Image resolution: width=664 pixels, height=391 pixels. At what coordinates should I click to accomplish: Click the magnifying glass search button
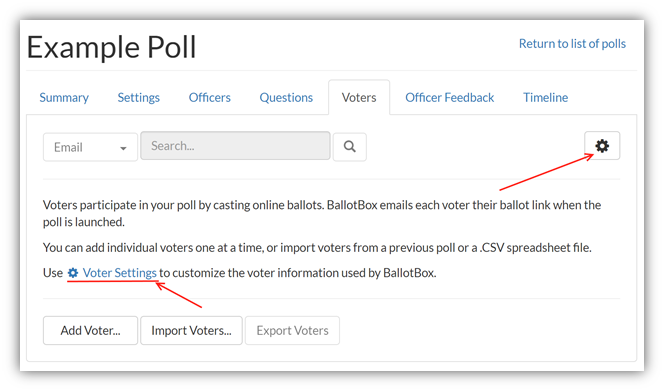tap(349, 147)
